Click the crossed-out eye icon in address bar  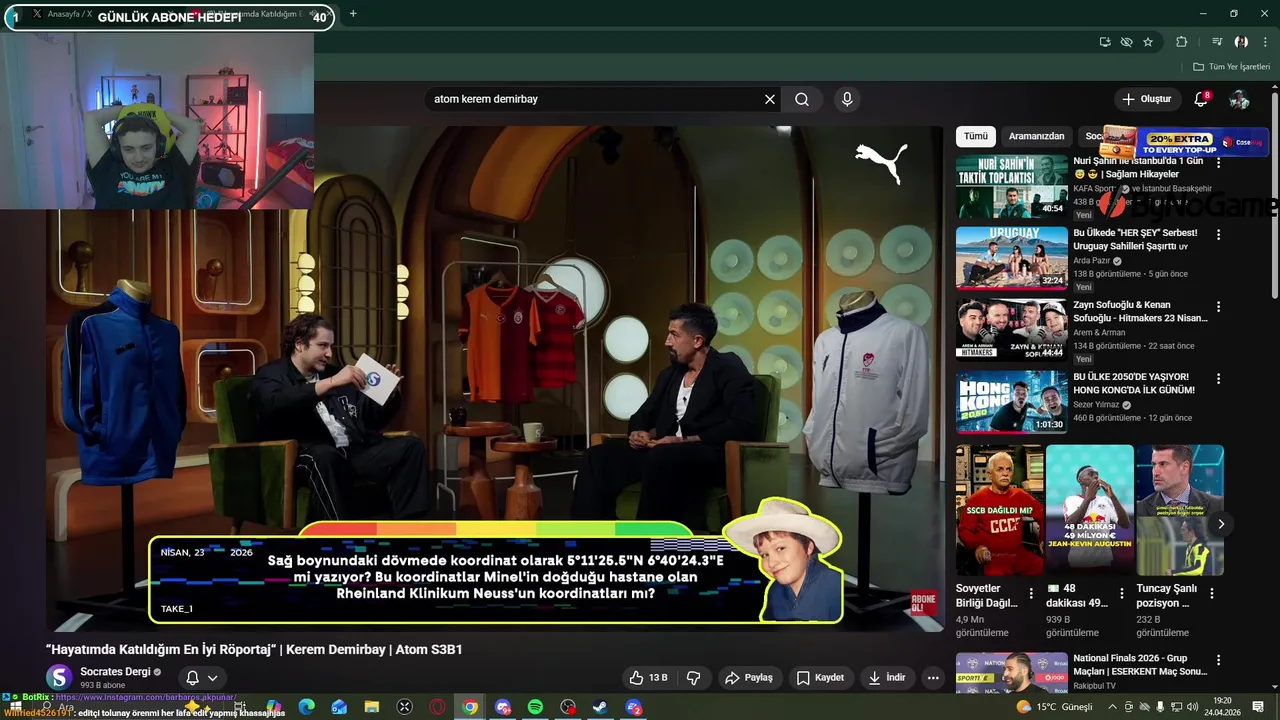(x=1126, y=42)
